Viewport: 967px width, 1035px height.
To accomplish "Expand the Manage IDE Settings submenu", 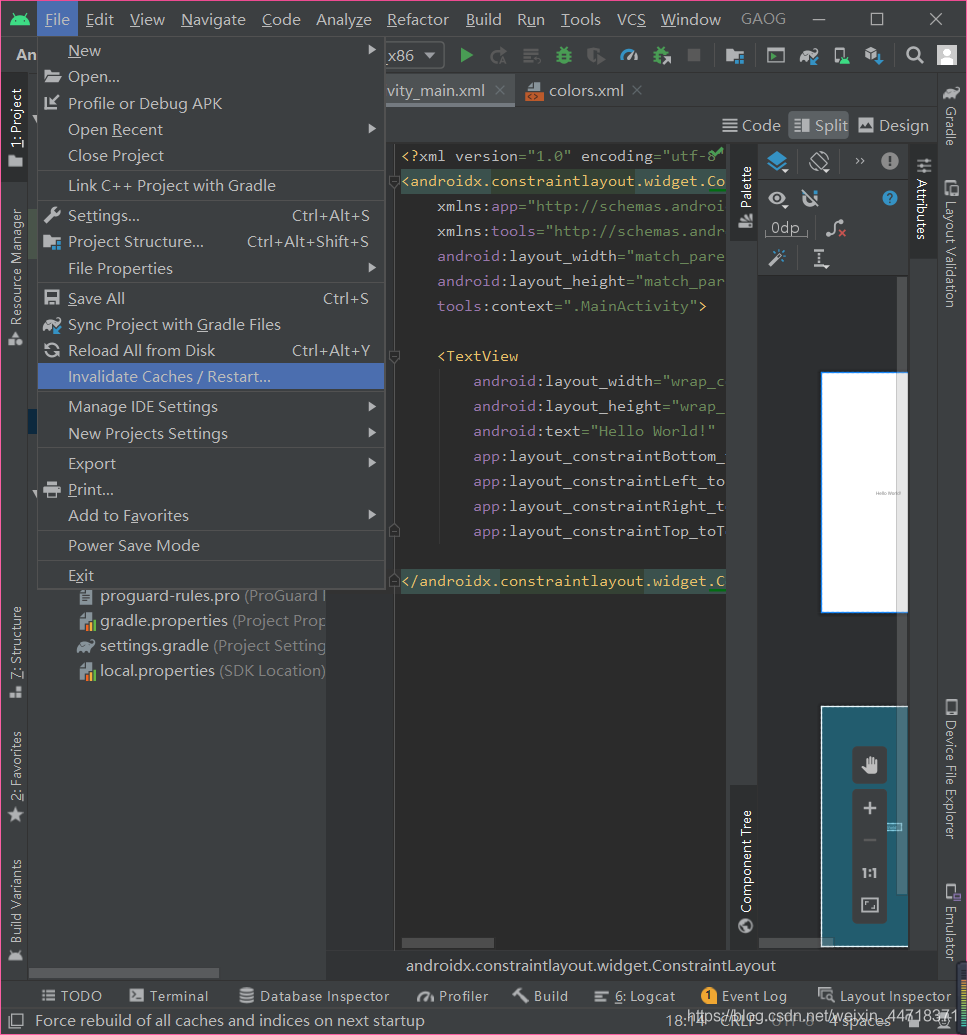I will point(143,406).
